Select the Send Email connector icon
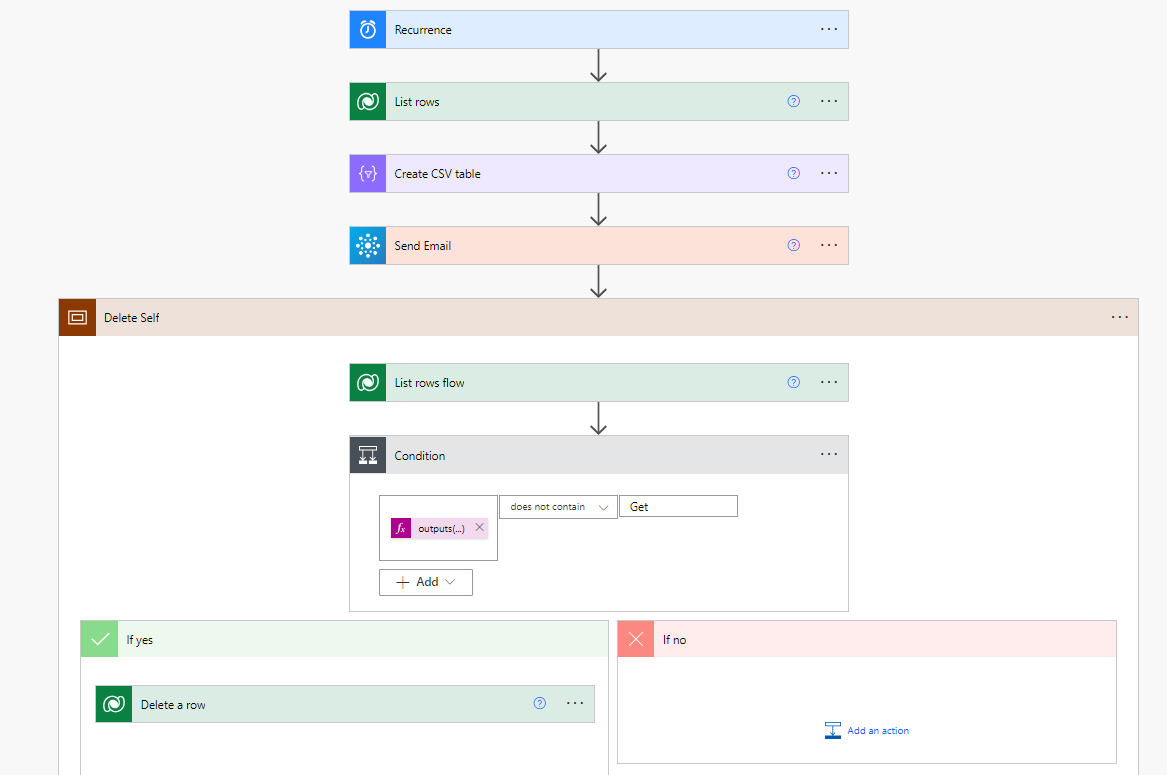The width and height of the screenshot is (1167, 775). pos(367,245)
